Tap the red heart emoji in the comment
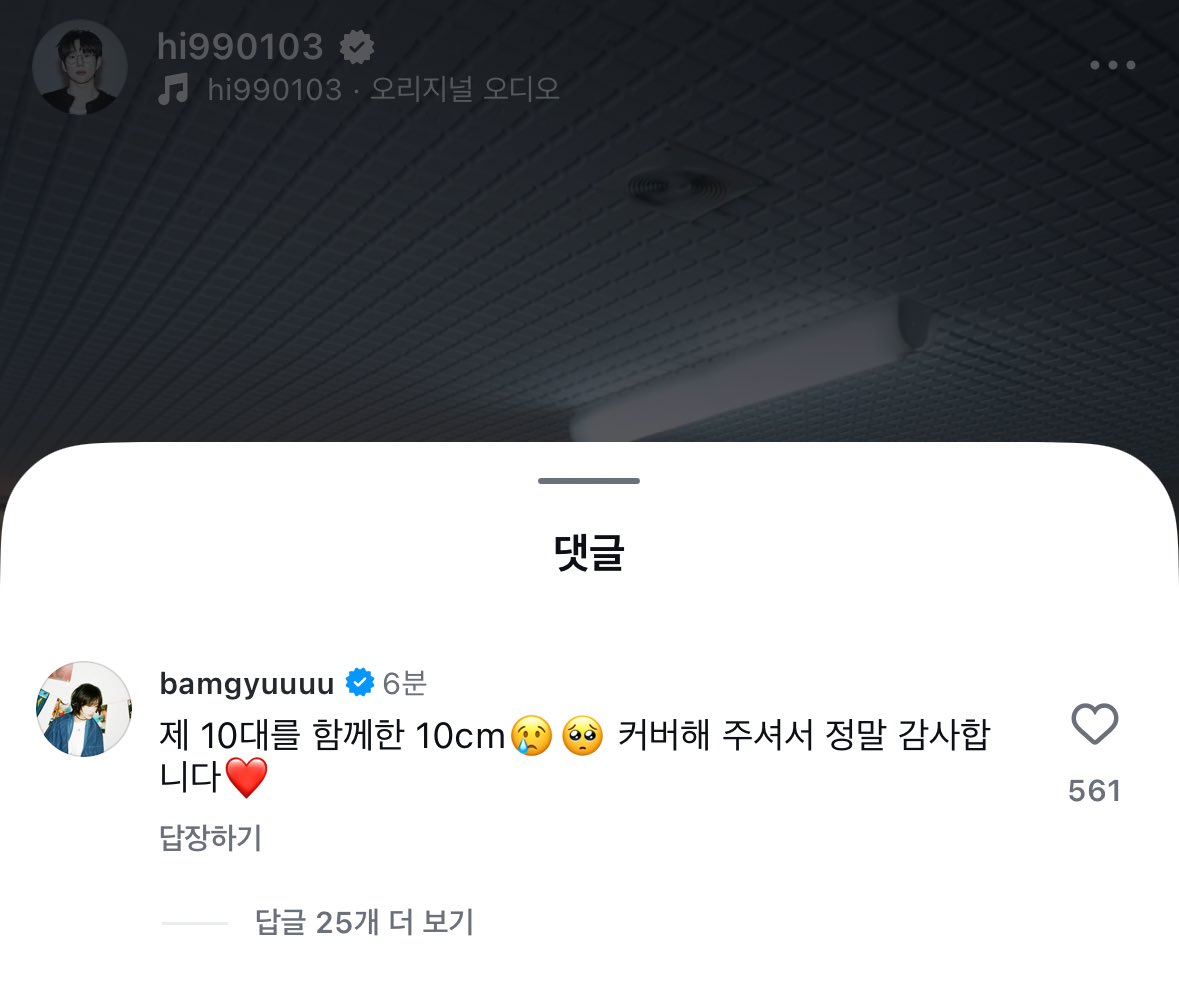Screen dimensions: 1179x992 click(246, 778)
